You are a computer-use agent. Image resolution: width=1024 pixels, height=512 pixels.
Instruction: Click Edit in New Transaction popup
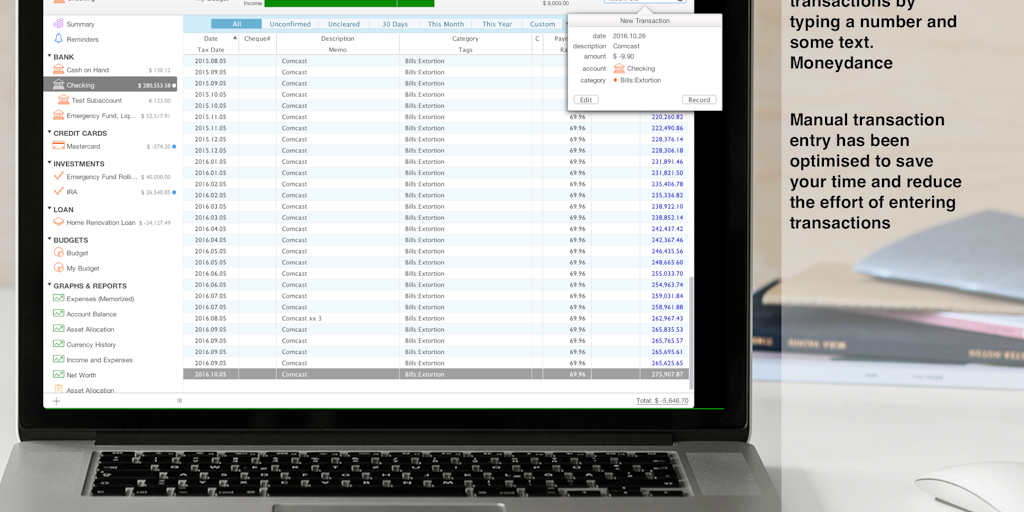click(586, 100)
